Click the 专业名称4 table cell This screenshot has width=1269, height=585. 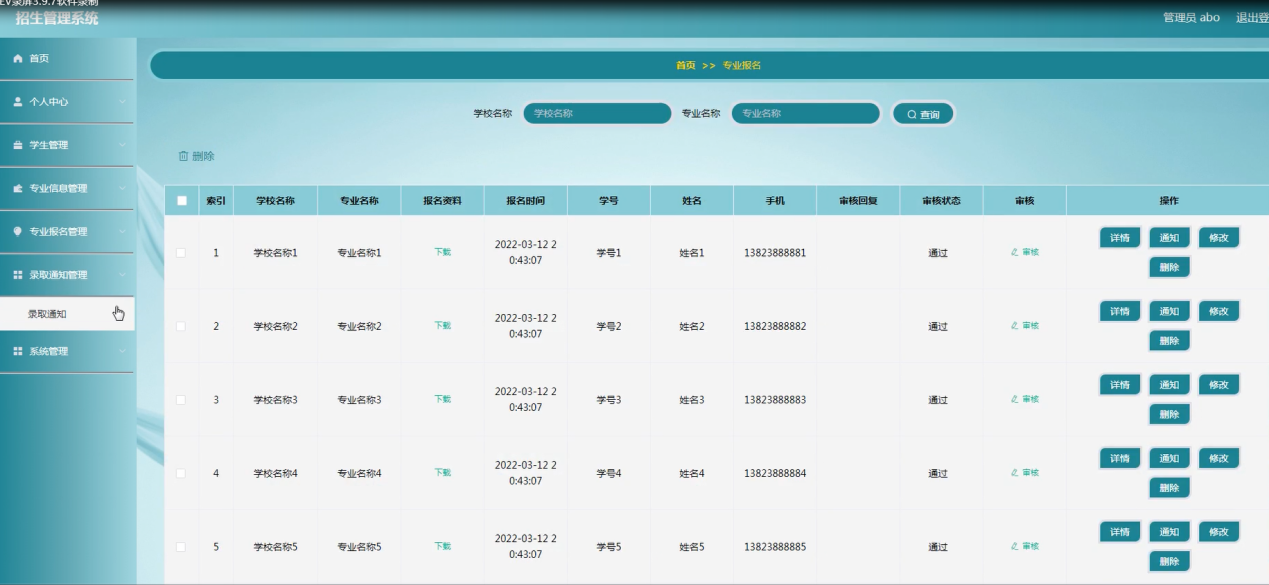click(359, 473)
